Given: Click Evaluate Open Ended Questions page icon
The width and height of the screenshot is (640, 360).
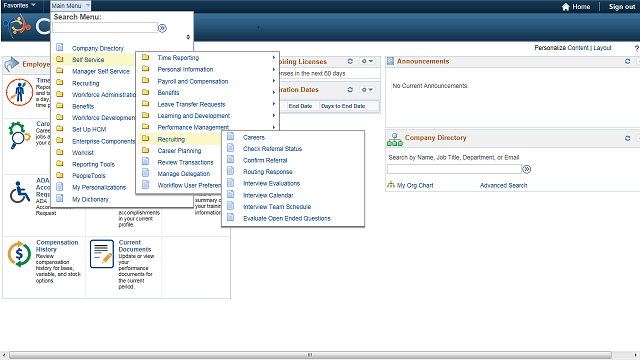Looking at the screenshot, I should coord(231,218).
